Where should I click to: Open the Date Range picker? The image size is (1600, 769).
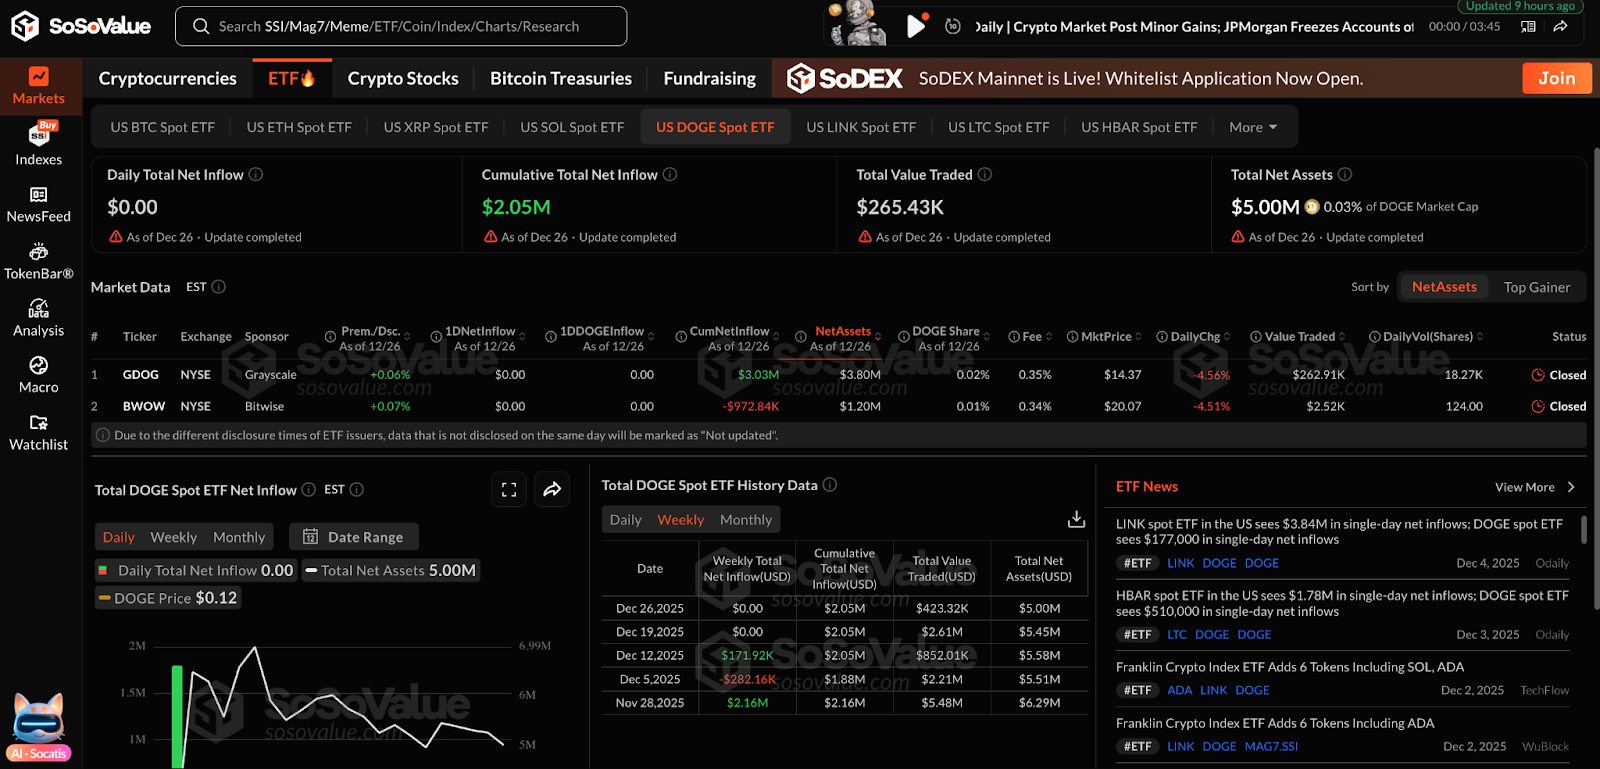tap(354, 537)
